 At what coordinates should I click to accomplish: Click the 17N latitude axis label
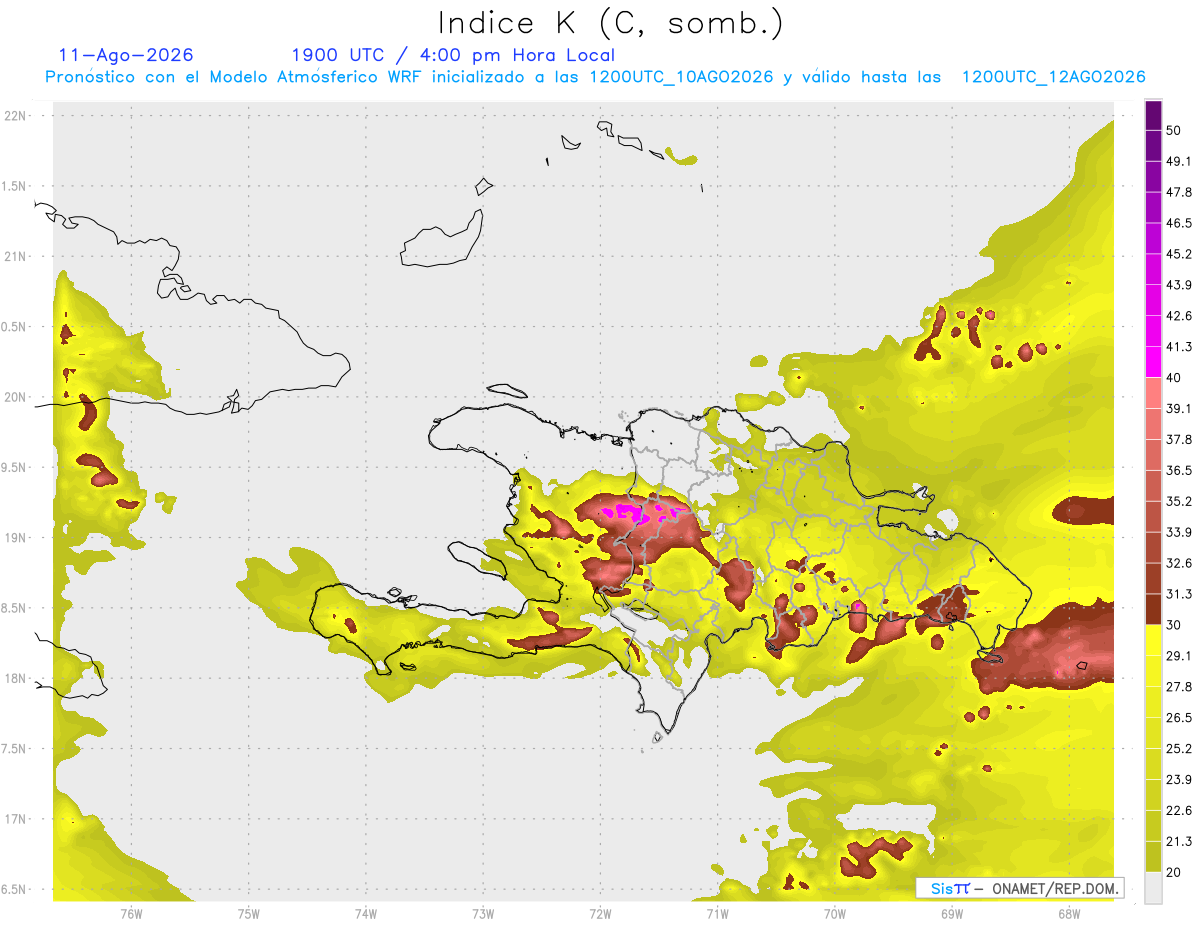click(16, 819)
